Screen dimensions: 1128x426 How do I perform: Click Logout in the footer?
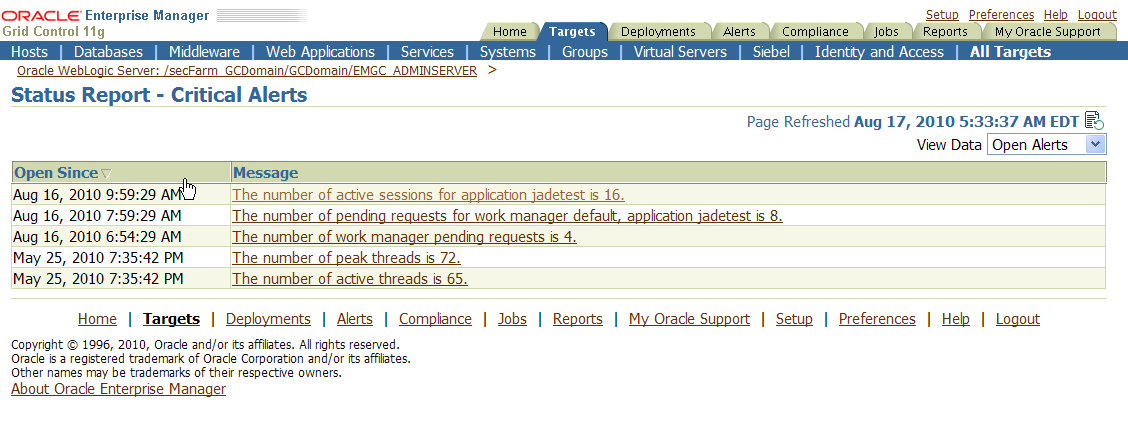(x=1018, y=319)
